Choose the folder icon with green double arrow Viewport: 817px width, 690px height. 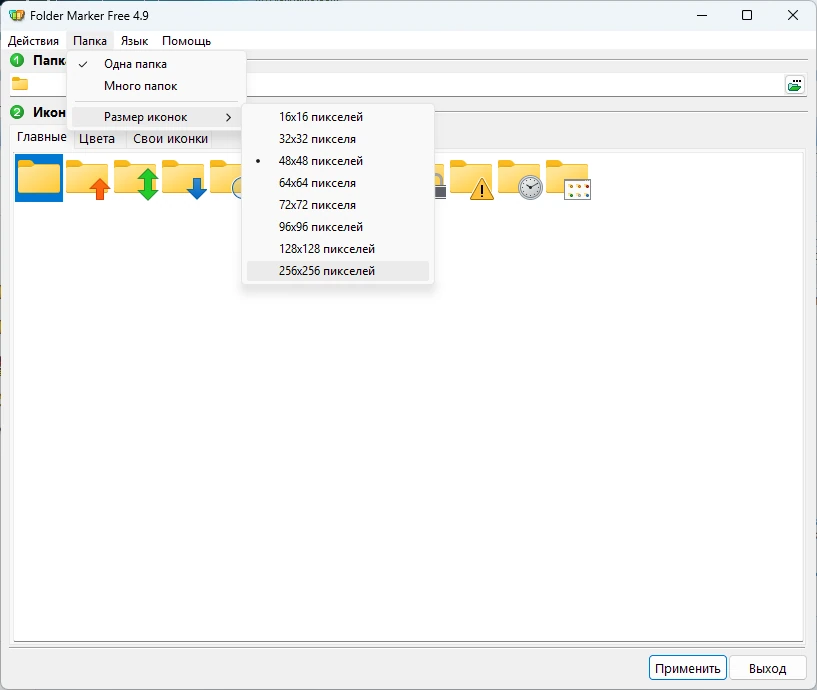click(x=136, y=179)
